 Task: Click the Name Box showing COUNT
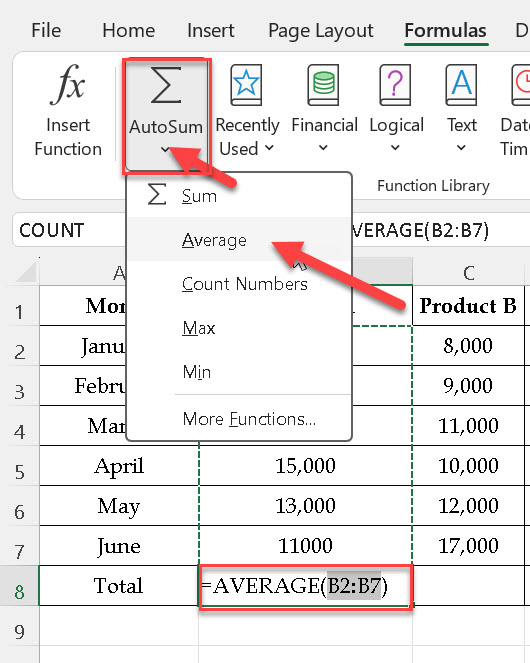tap(70, 230)
